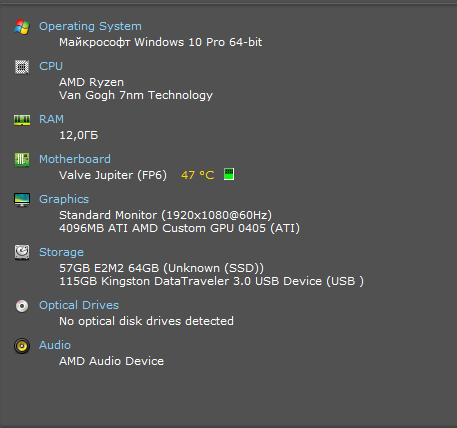Viewport: 457px width, 428px height.
Task: Click the green Motherboard circuit icon
Action: [22, 160]
